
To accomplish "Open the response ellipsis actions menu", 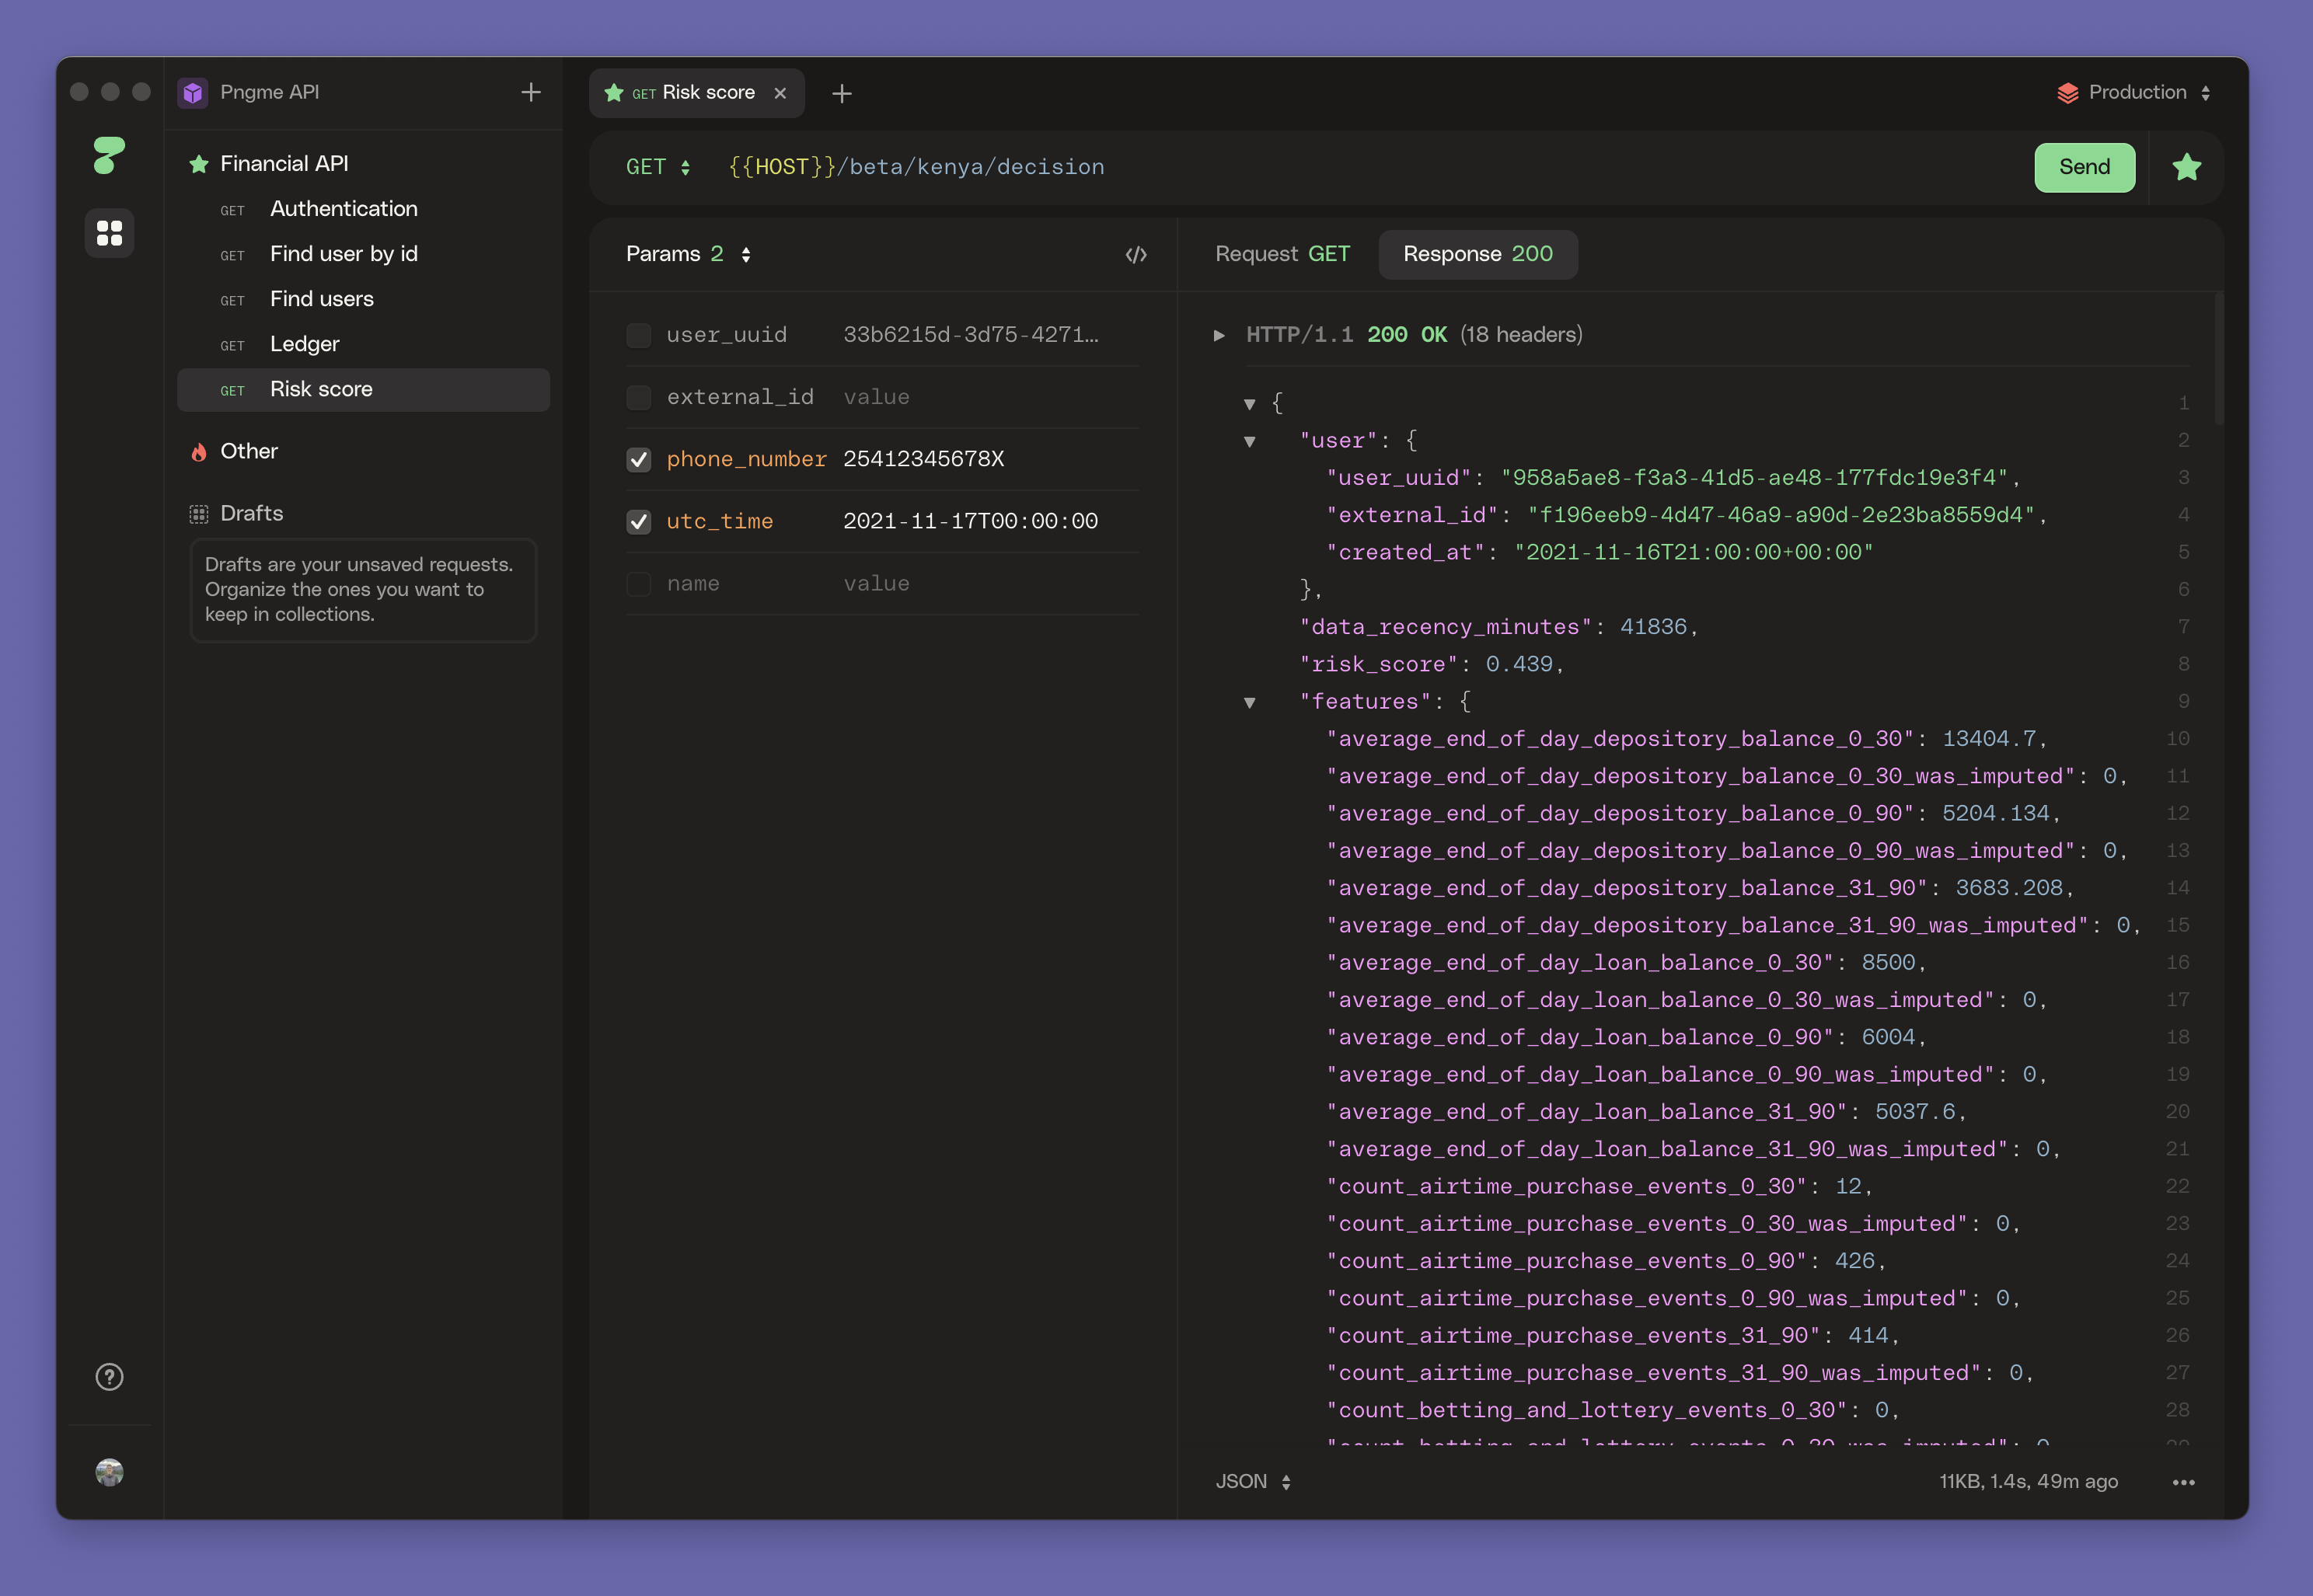I will click(2184, 1482).
